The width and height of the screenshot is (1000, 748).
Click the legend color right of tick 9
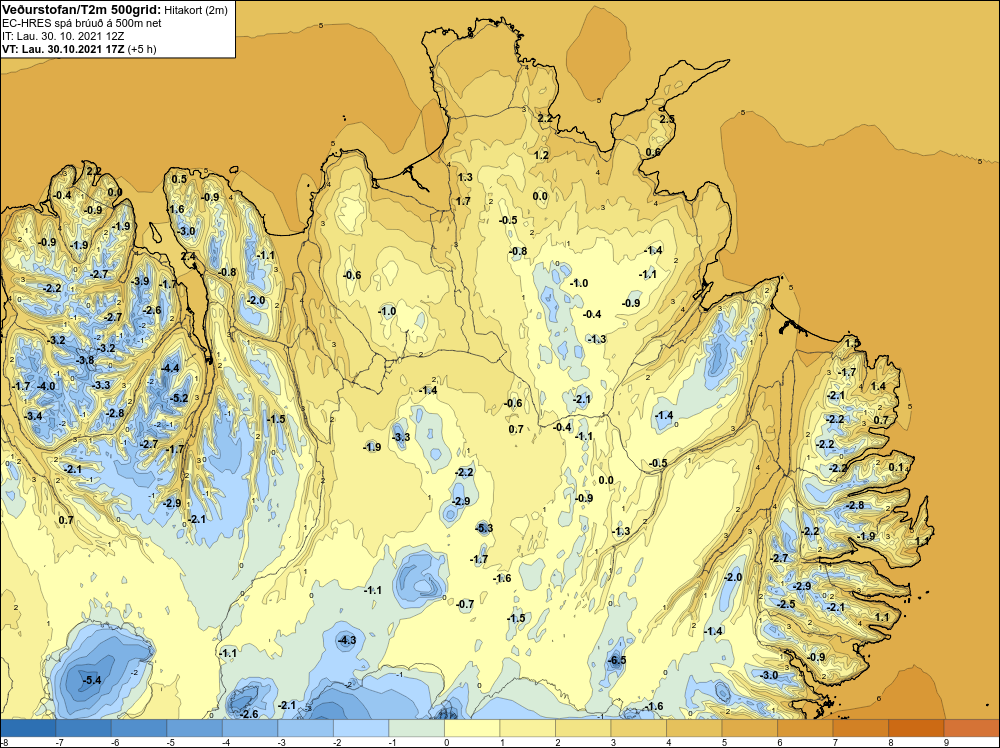(x=971, y=728)
